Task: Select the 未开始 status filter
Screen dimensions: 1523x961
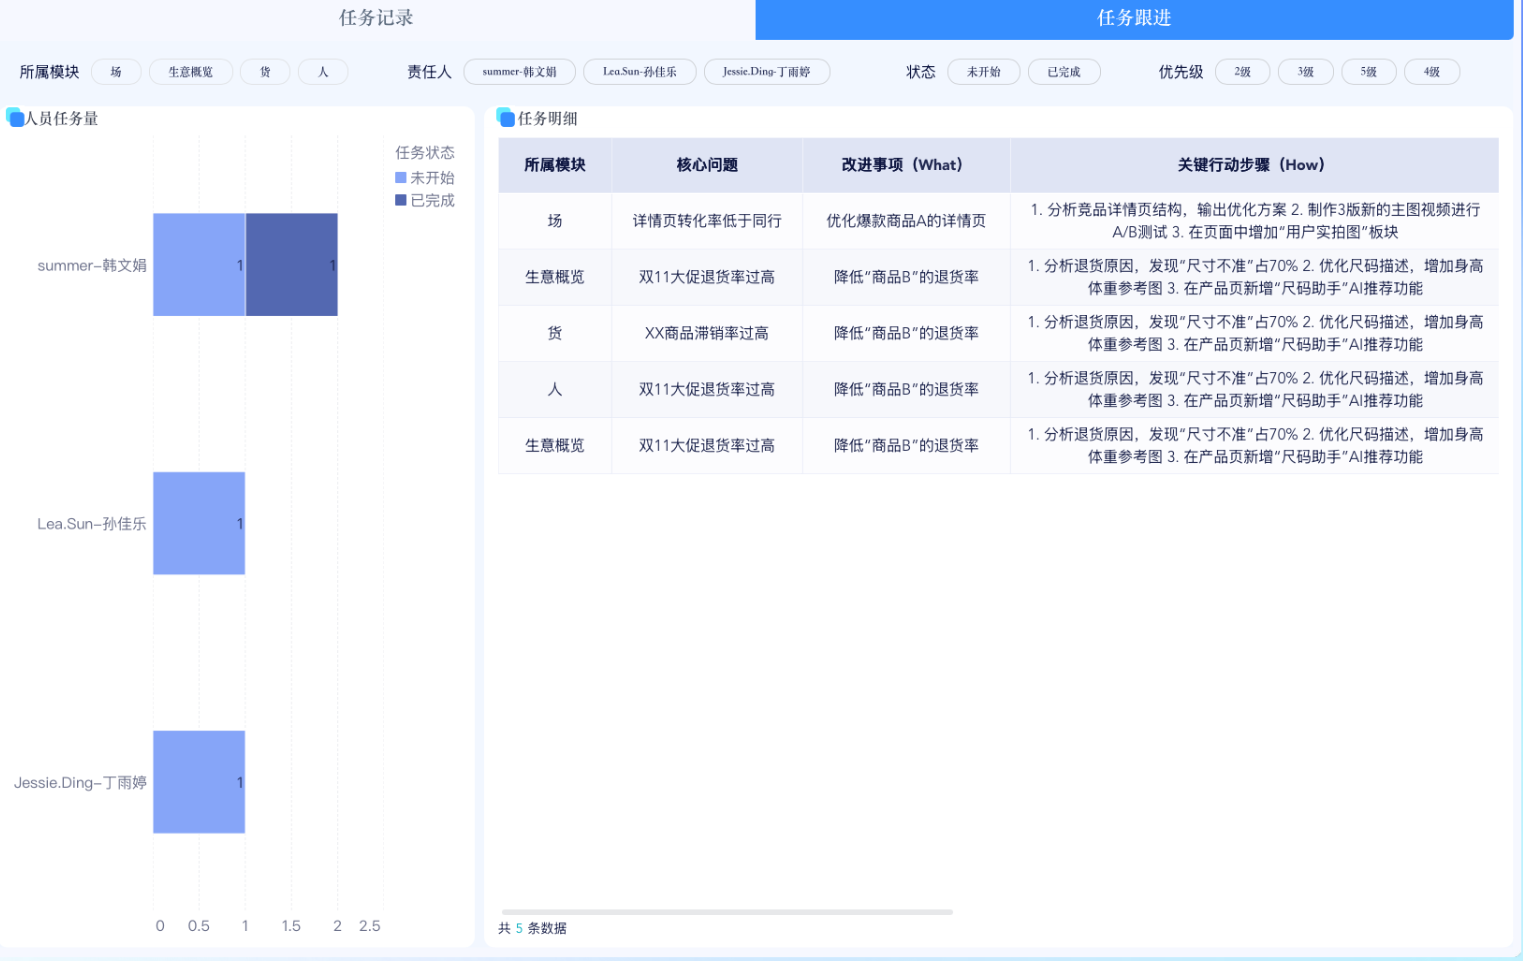Action: pos(983,71)
